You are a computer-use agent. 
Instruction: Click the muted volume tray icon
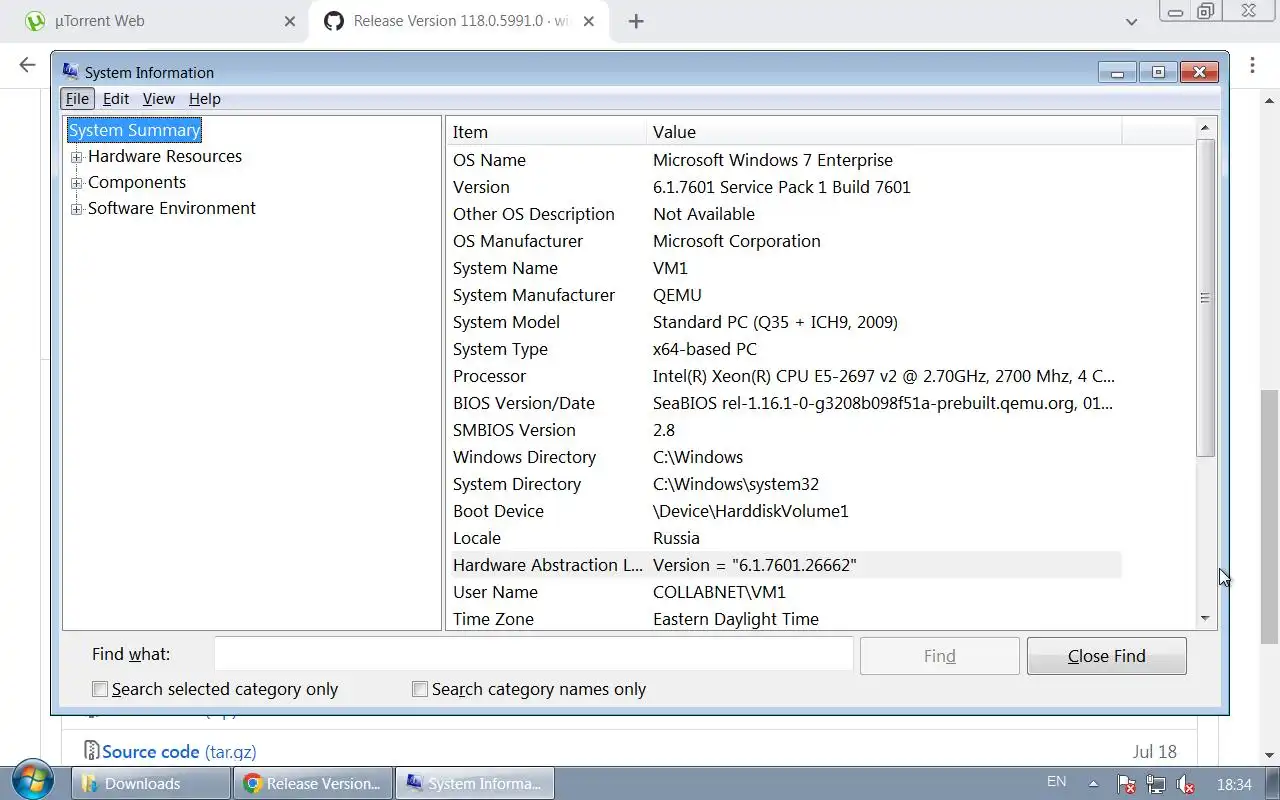pyautogui.click(x=1186, y=784)
